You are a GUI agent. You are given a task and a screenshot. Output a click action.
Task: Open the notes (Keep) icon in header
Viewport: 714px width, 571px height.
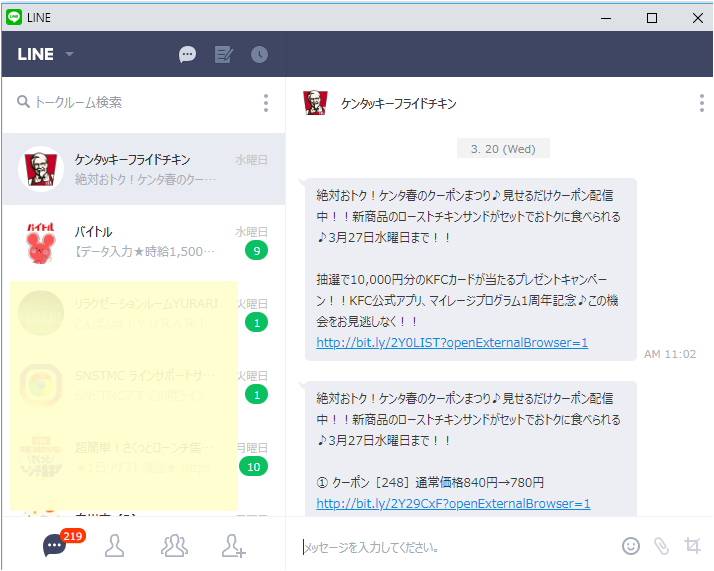[x=224, y=55]
